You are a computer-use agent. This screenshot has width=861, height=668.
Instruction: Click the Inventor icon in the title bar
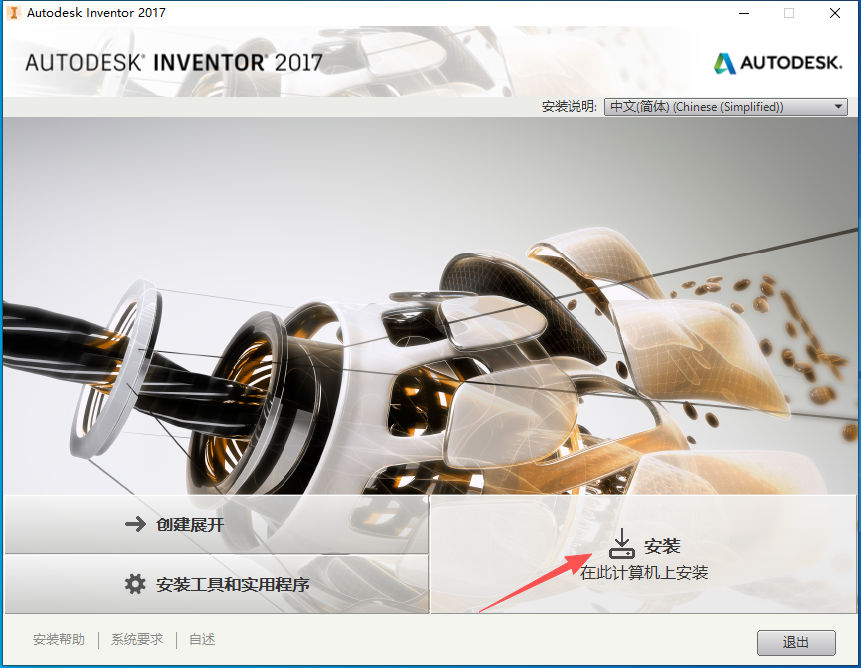click(x=12, y=13)
